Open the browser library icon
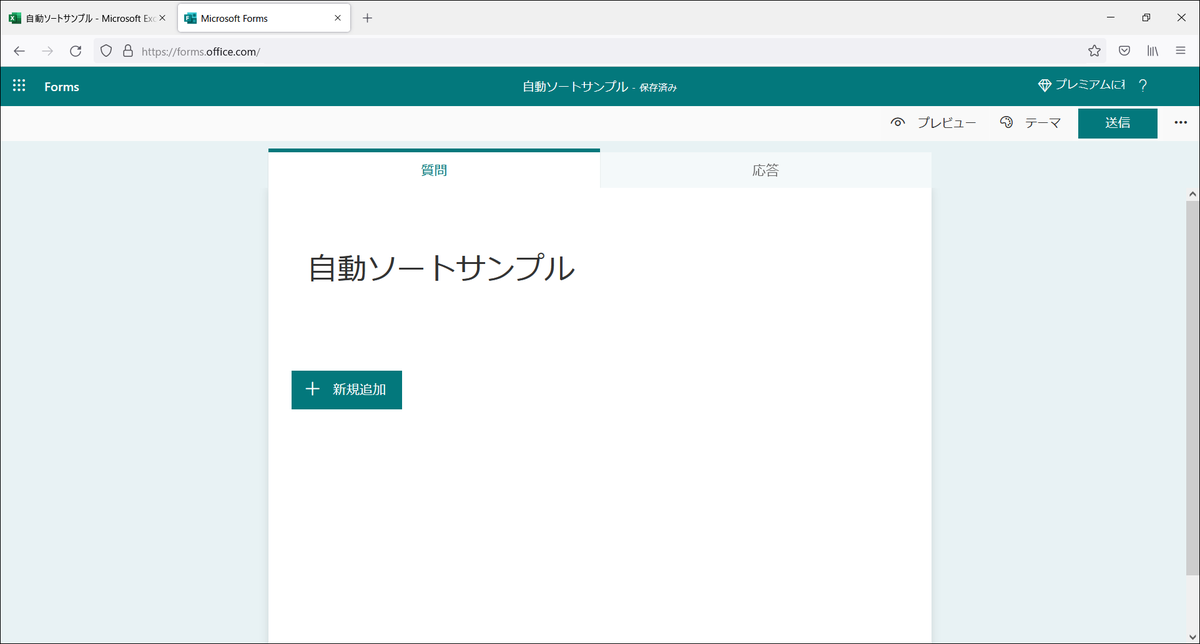This screenshot has height=644, width=1200. tap(1152, 50)
